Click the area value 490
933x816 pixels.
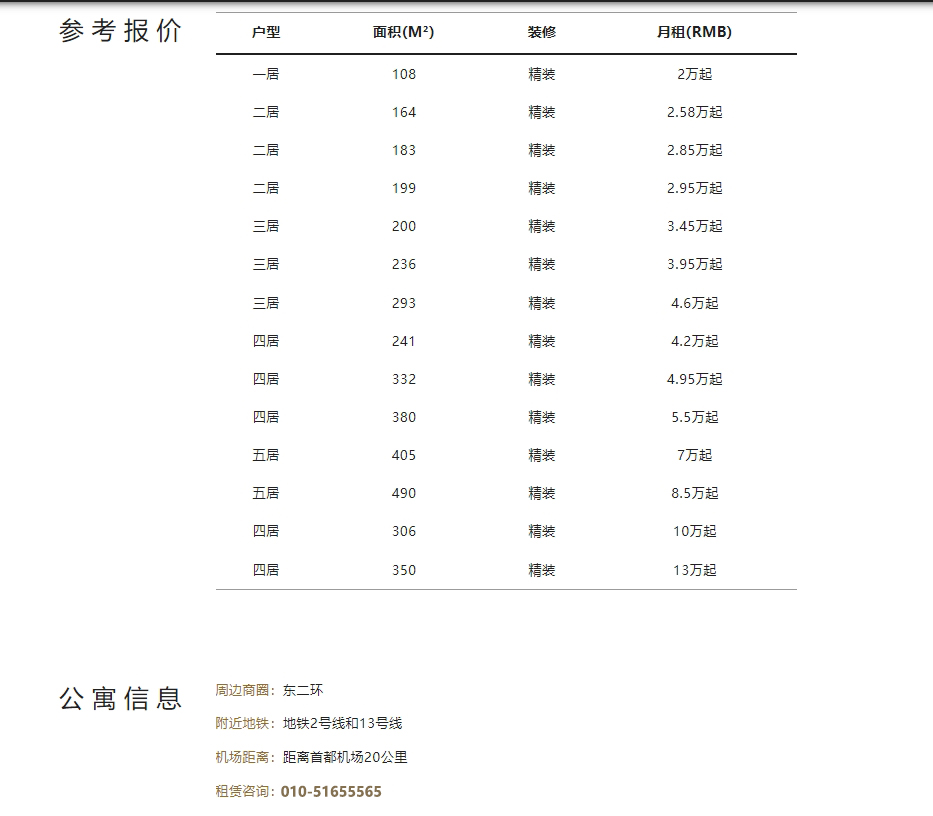(404, 494)
